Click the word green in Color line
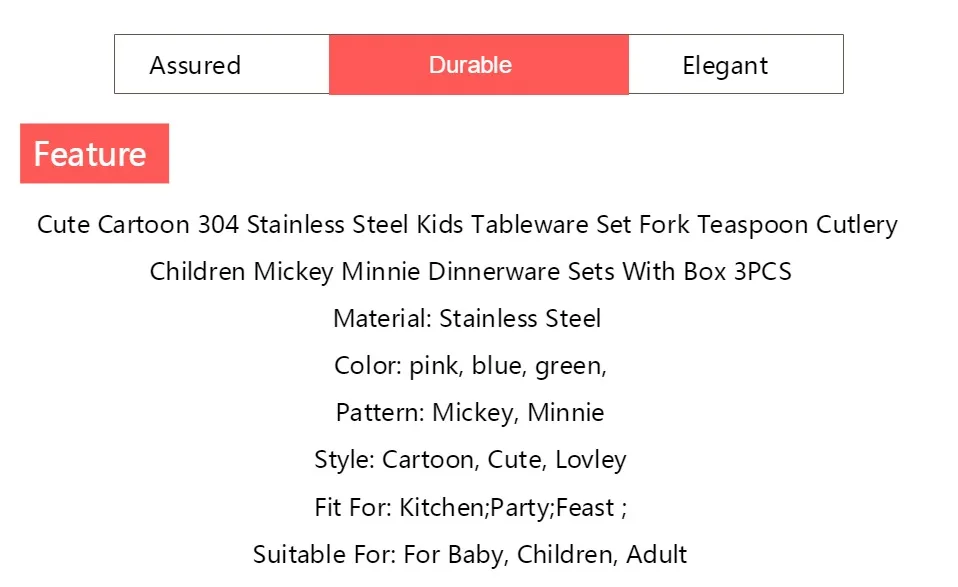 (x=571, y=366)
